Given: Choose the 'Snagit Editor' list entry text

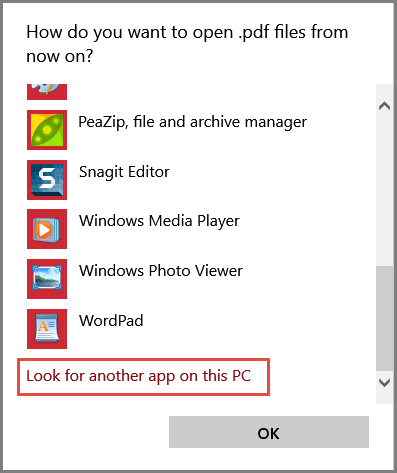Looking at the screenshot, I should (x=124, y=172).
